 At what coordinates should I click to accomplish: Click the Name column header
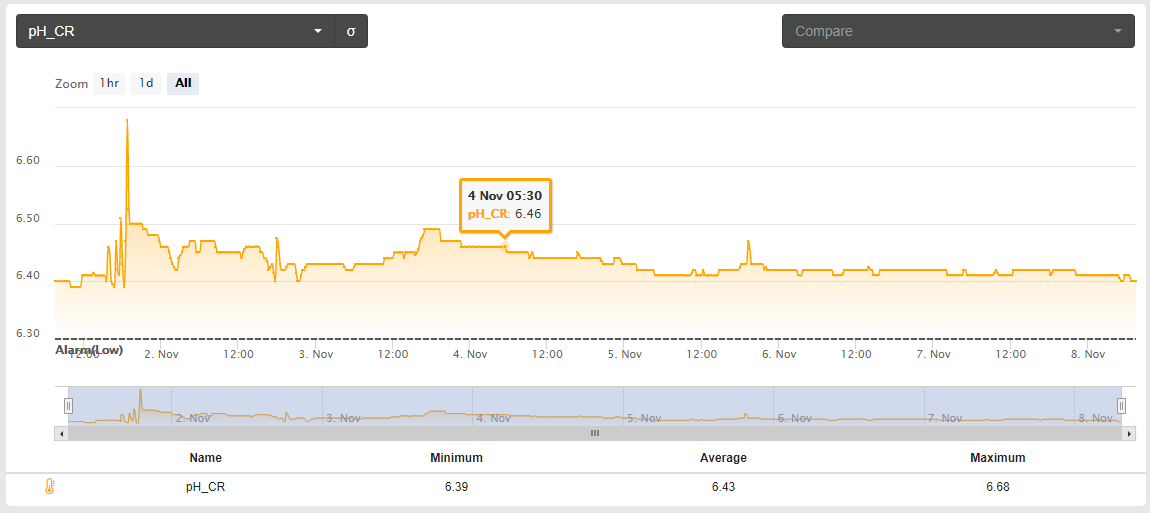(205, 458)
